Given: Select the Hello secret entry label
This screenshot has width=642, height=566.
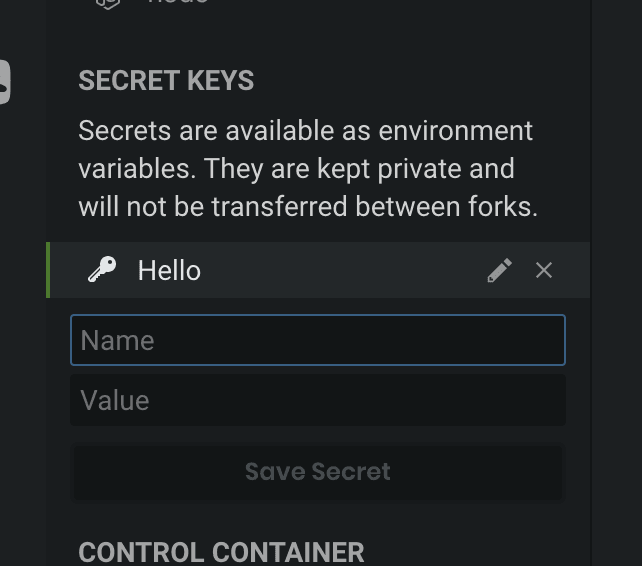Looking at the screenshot, I should [169, 270].
